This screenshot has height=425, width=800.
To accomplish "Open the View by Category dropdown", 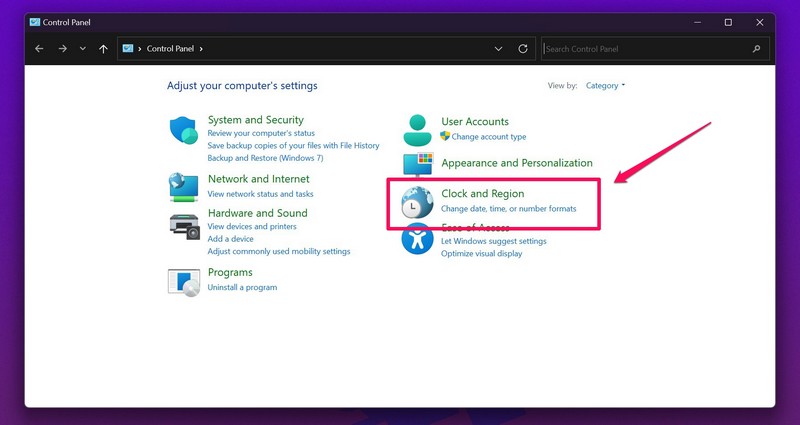I will pos(605,86).
